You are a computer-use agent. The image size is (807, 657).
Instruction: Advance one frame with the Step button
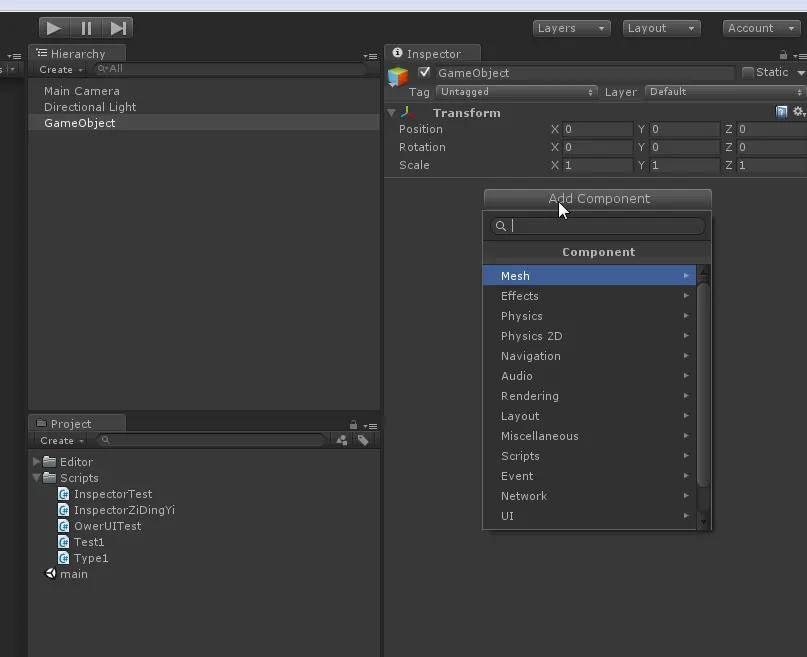[118, 28]
